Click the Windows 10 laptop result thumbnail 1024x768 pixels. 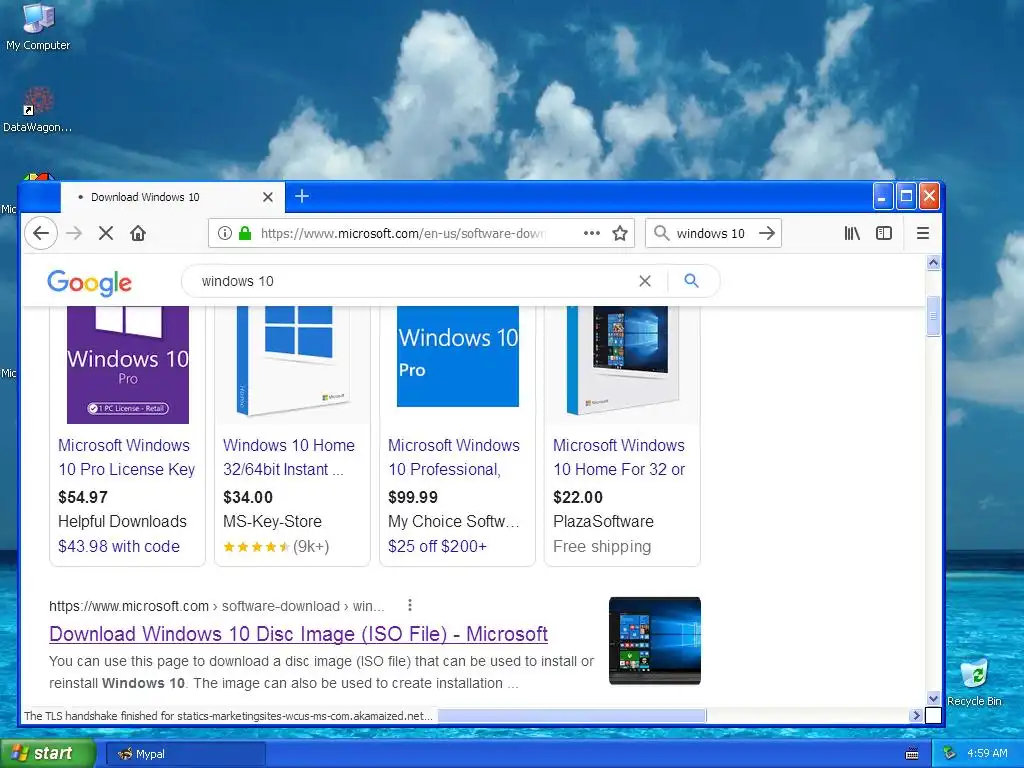[654, 641]
